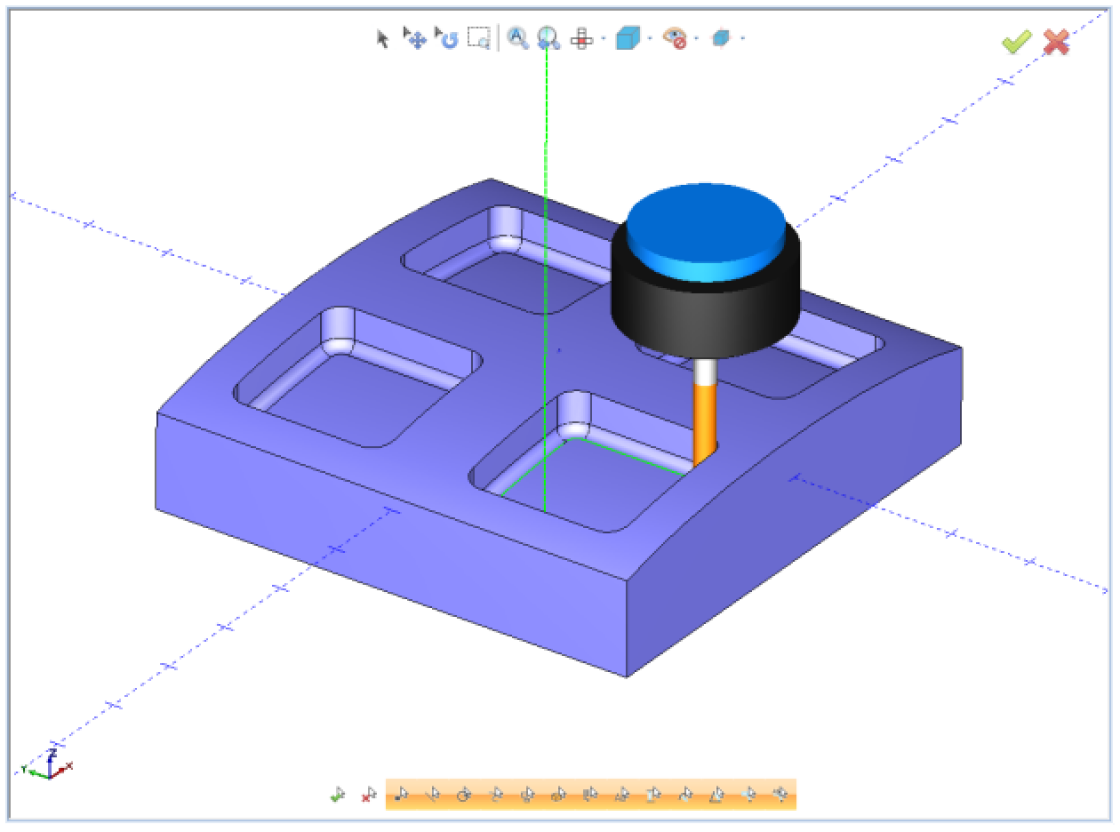The width and height of the screenshot is (1120, 832).
Task: Open dropdown beside the eye icon
Action: pyautogui.click(x=696, y=39)
